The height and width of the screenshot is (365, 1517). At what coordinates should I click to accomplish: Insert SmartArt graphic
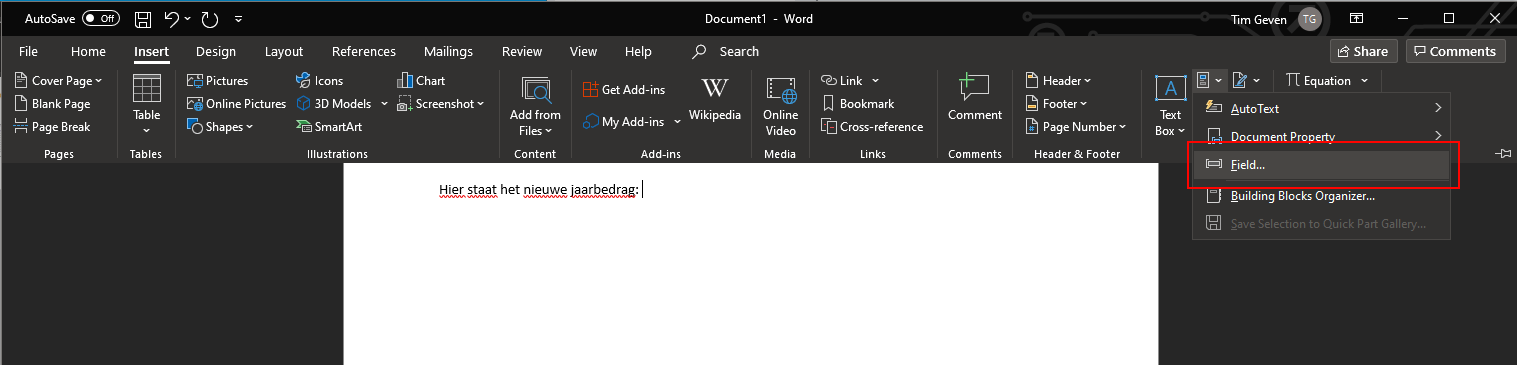(330, 127)
